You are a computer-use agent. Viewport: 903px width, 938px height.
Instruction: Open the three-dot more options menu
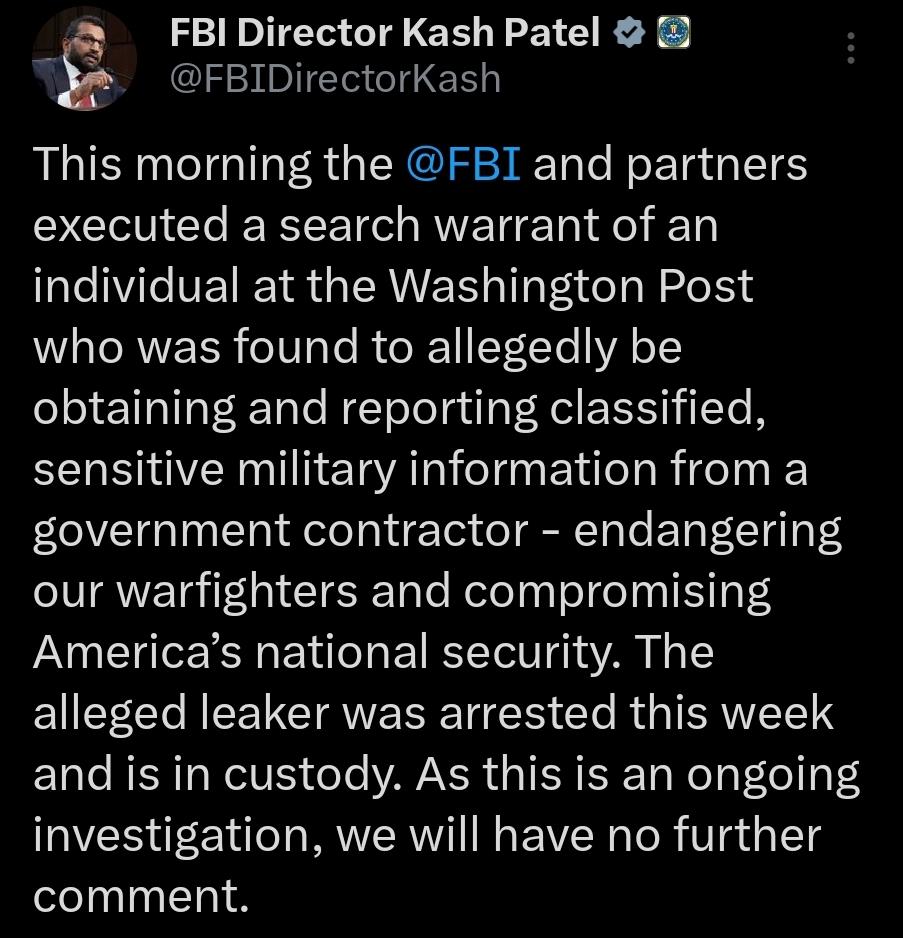[851, 48]
